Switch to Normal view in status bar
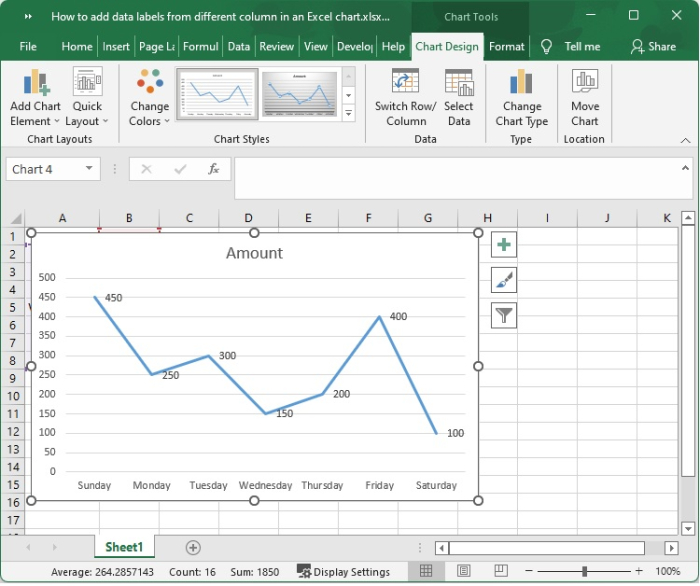Screen dimensions: 700x586 click(426, 572)
